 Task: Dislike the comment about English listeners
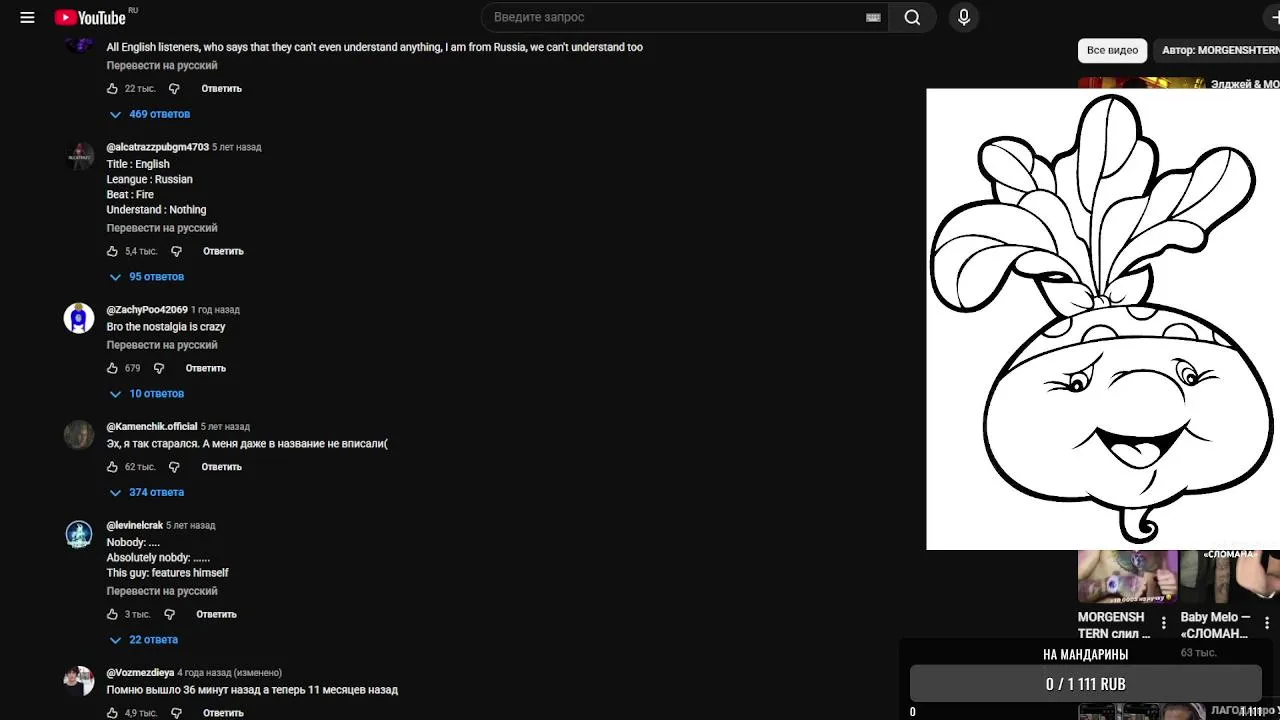(174, 89)
